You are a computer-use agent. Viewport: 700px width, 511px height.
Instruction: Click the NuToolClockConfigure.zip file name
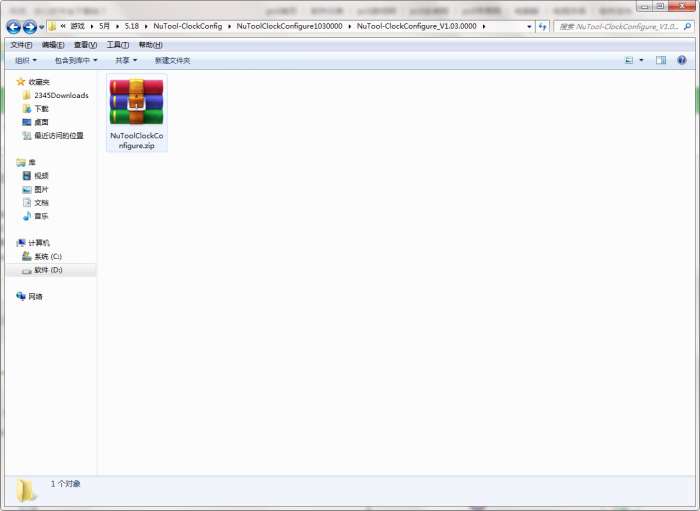pyautogui.click(x=137, y=141)
